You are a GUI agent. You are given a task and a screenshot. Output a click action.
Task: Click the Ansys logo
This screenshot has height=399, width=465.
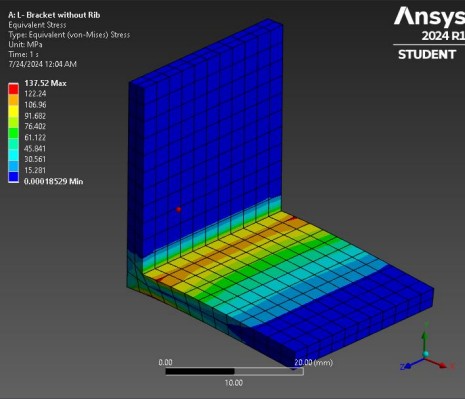(429, 17)
